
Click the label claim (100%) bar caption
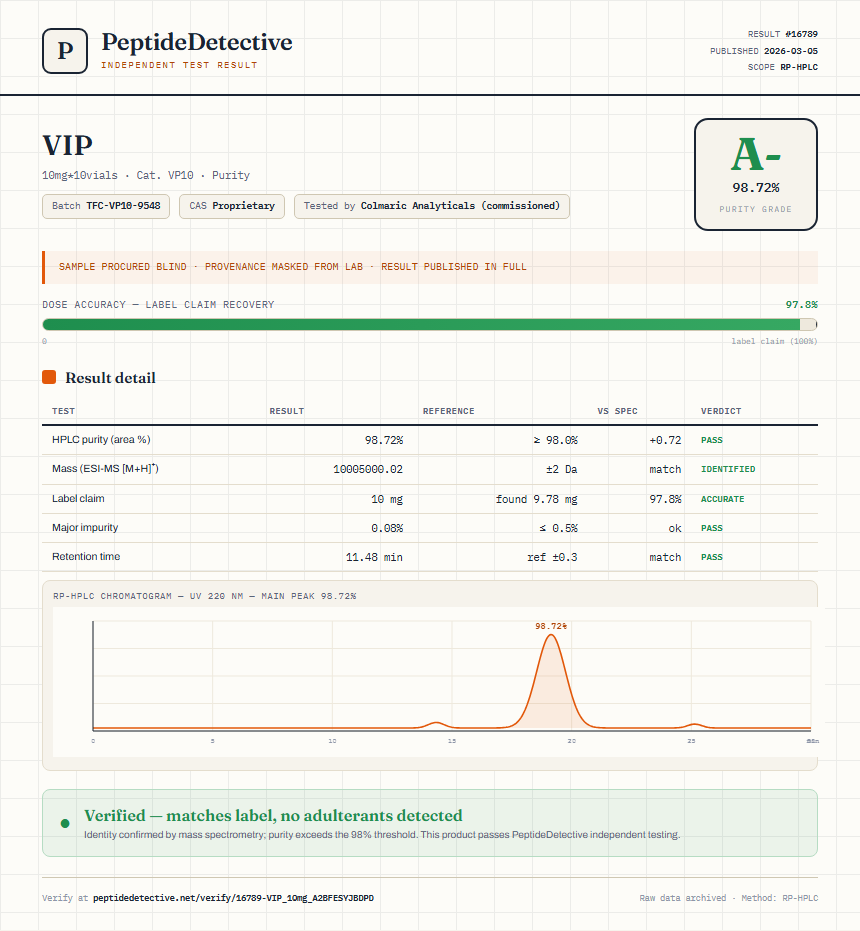coord(774,341)
